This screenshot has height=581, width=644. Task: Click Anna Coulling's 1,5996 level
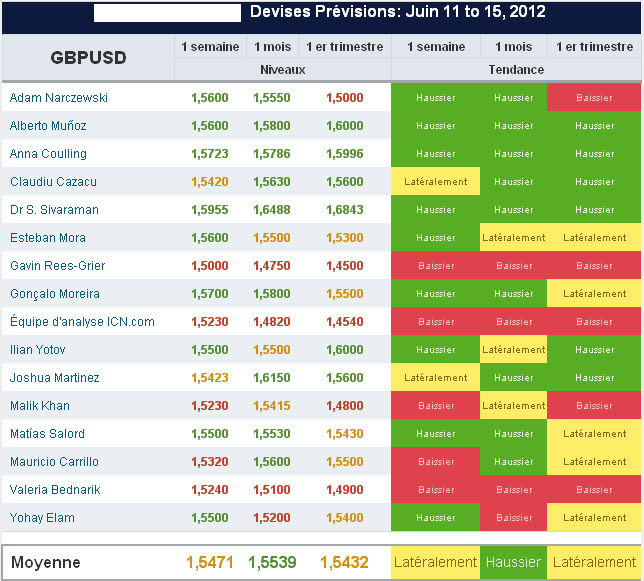tap(345, 154)
